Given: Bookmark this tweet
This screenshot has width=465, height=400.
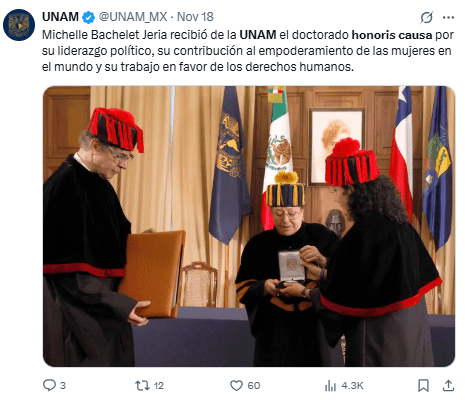Looking at the screenshot, I should 423,386.
